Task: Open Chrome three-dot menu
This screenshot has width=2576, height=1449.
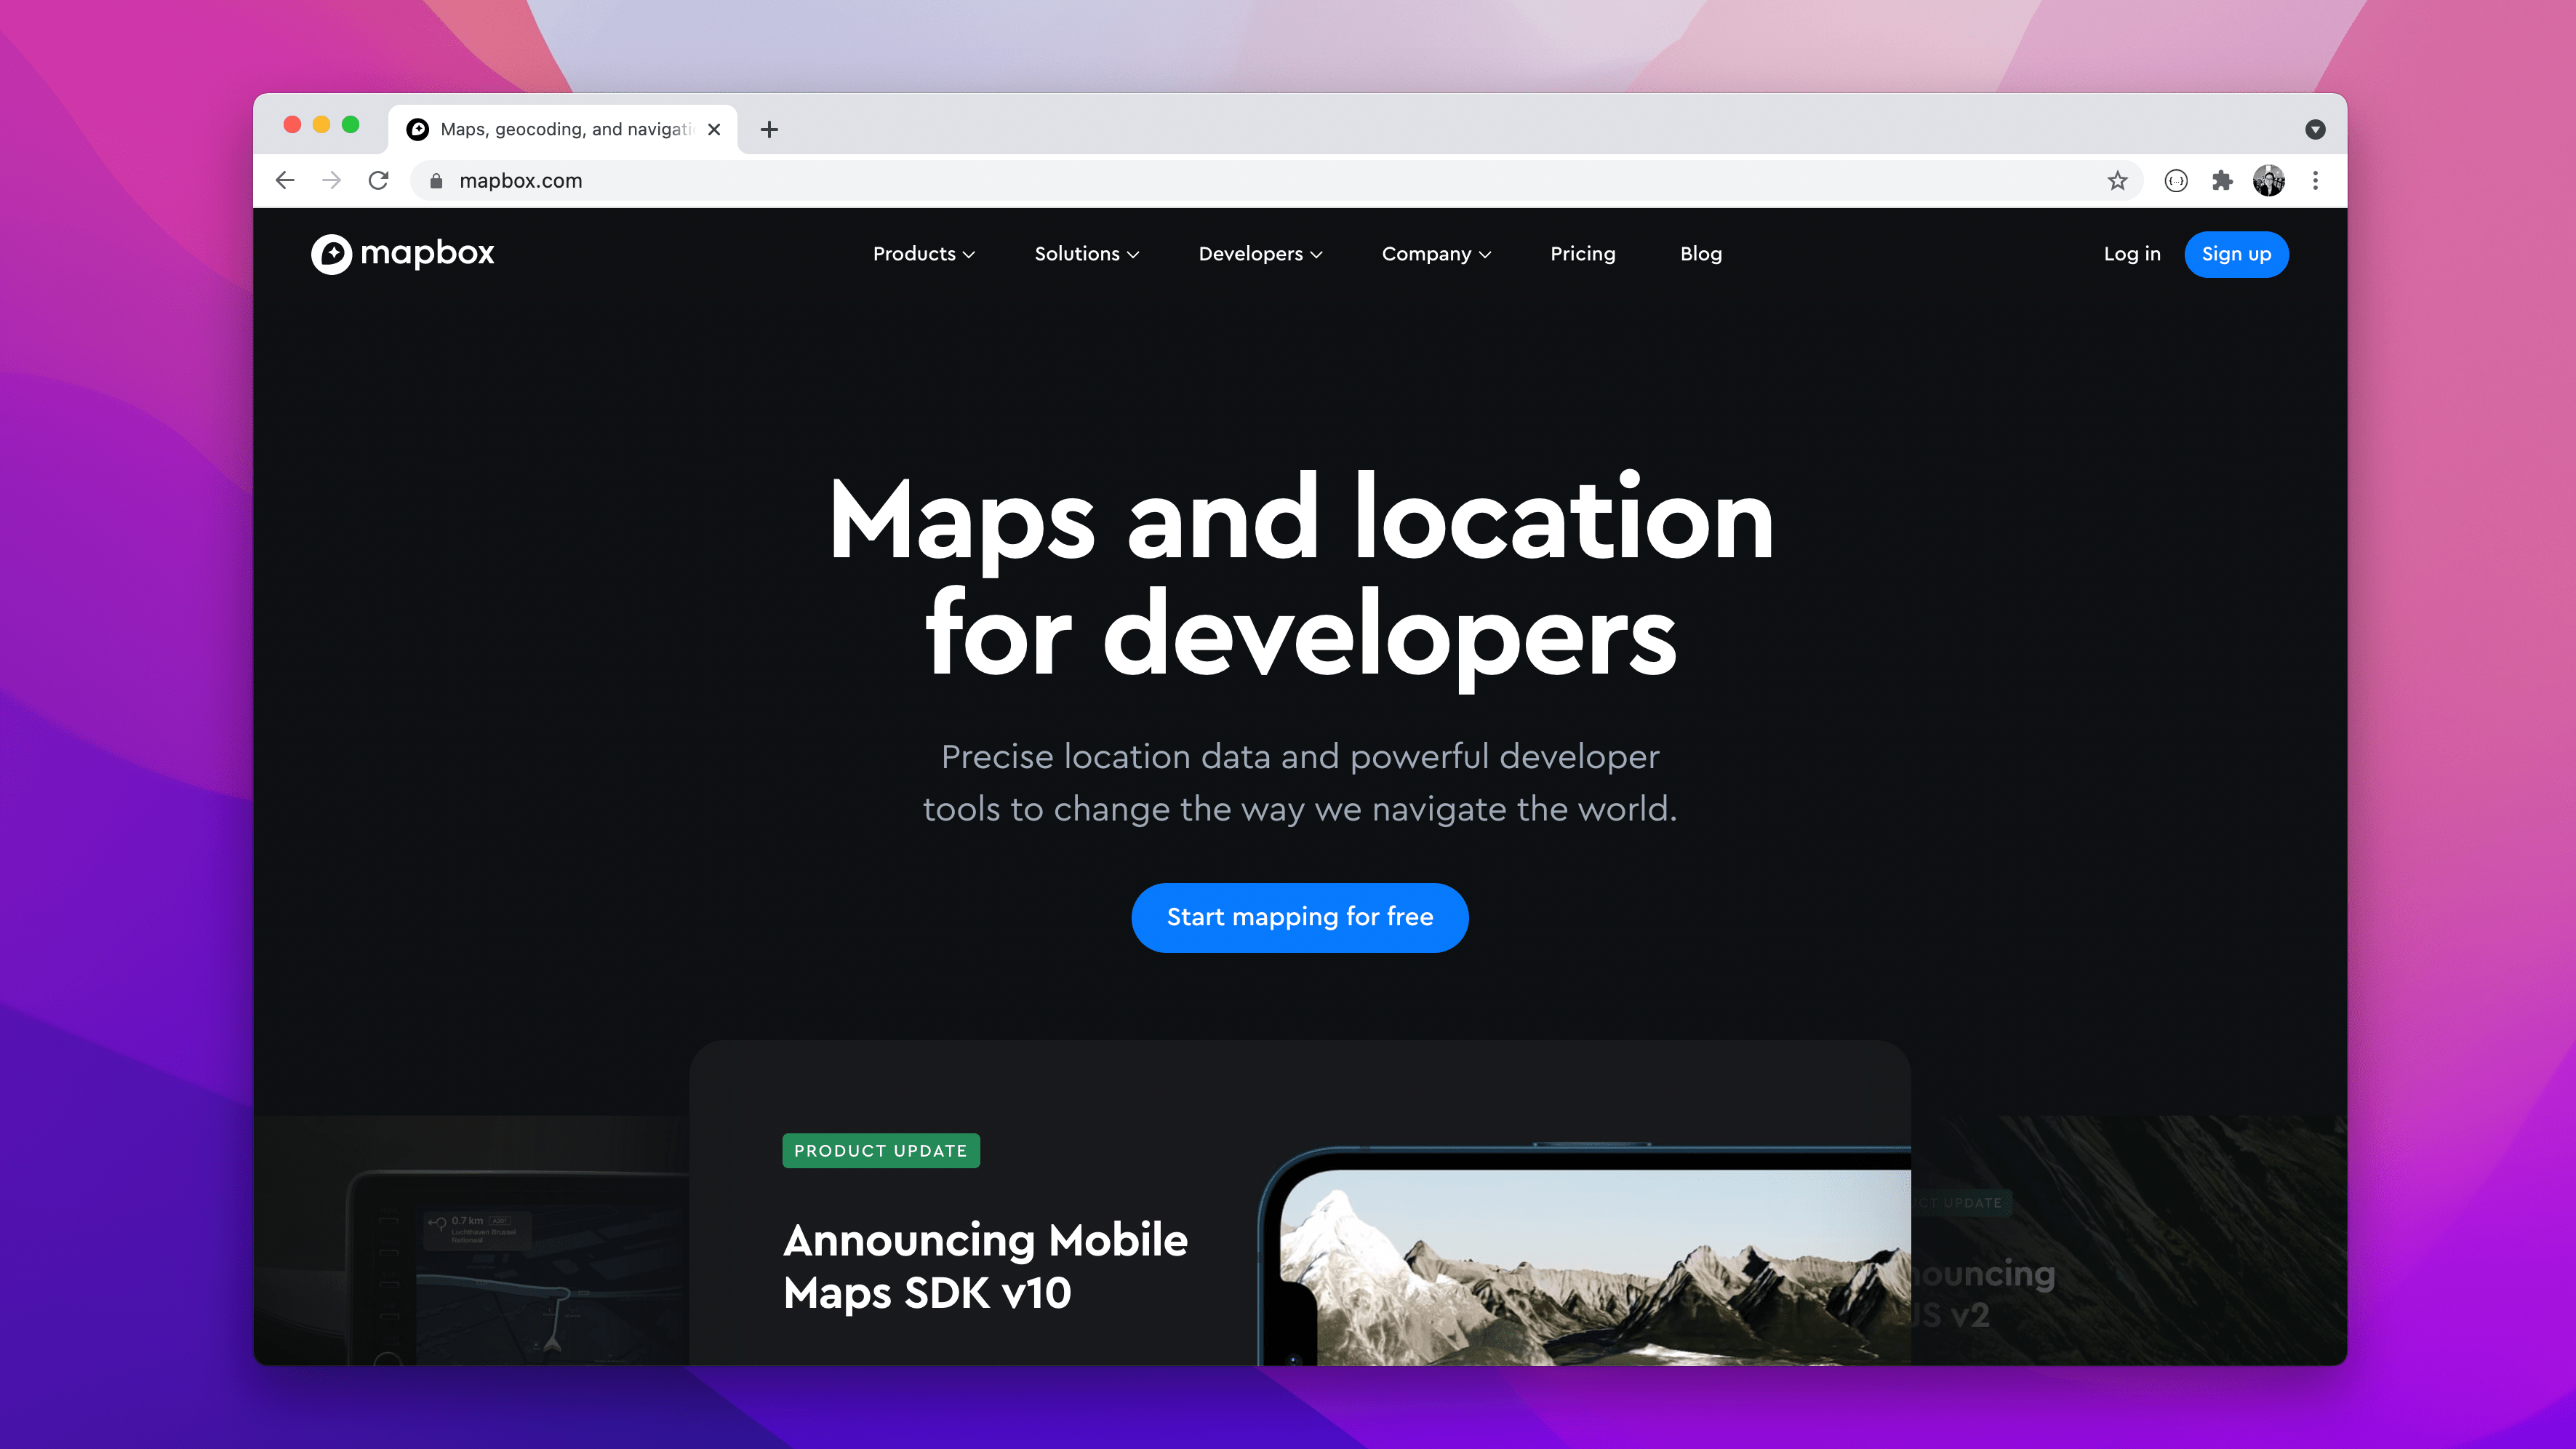Action: coord(2315,181)
